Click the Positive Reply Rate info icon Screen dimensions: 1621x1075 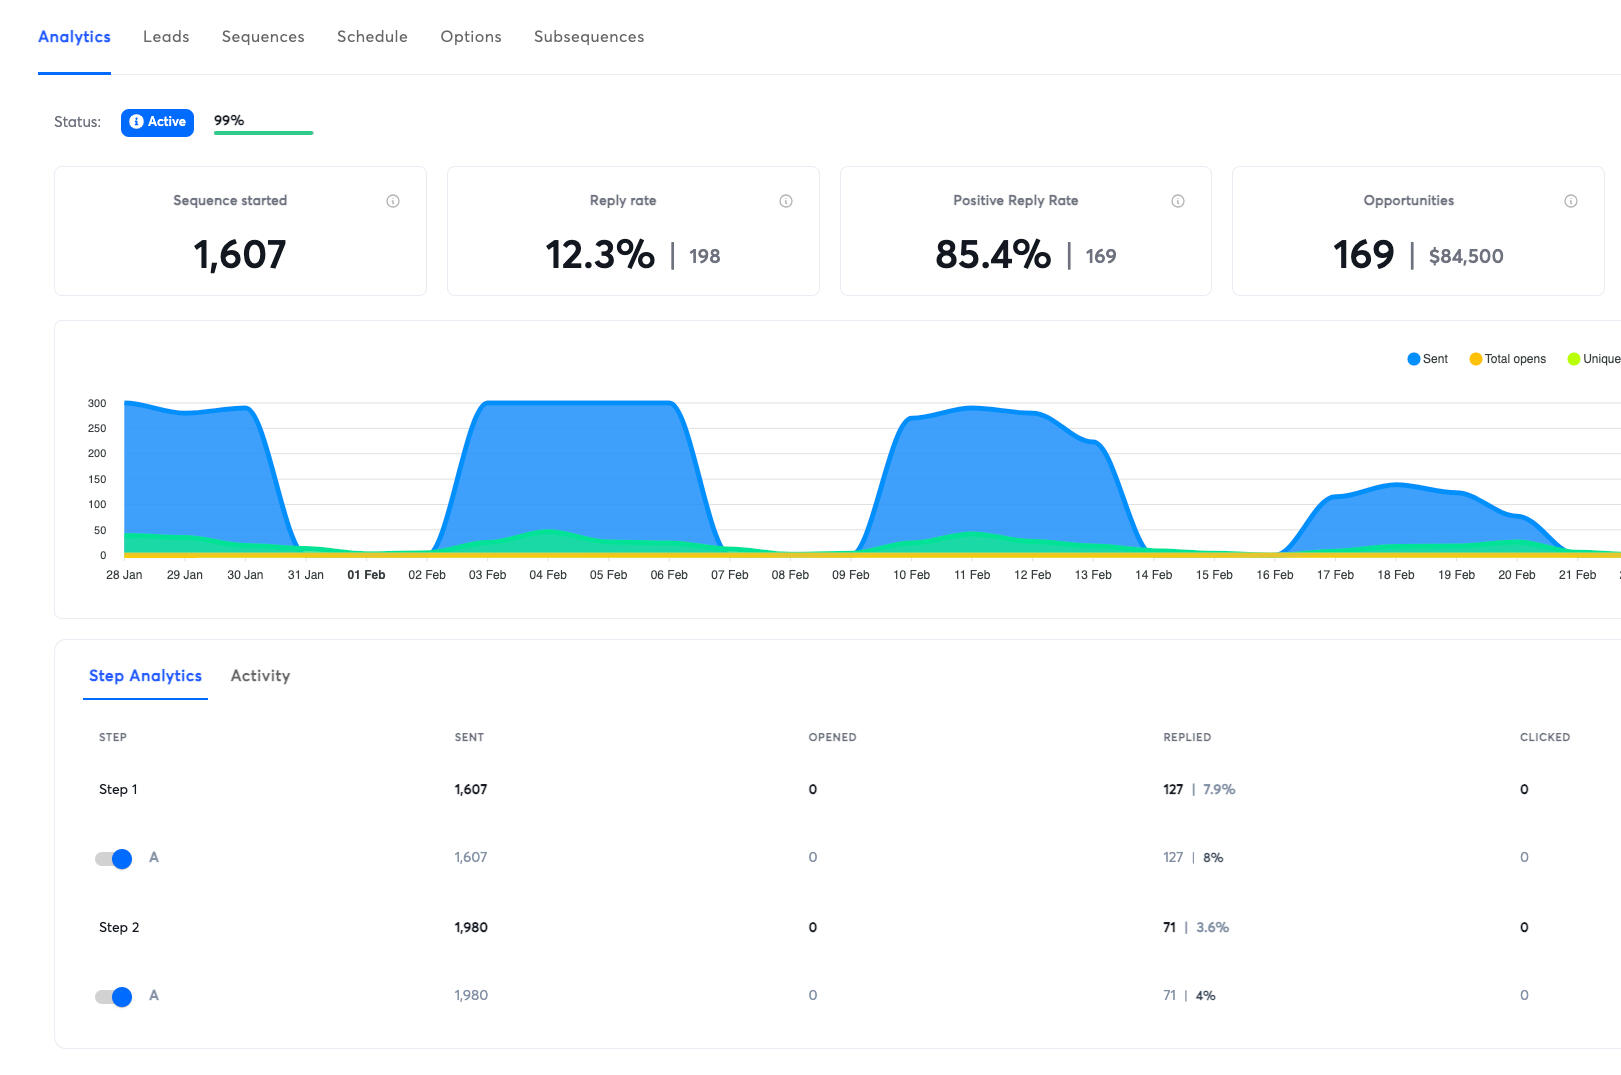(x=1178, y=201)
